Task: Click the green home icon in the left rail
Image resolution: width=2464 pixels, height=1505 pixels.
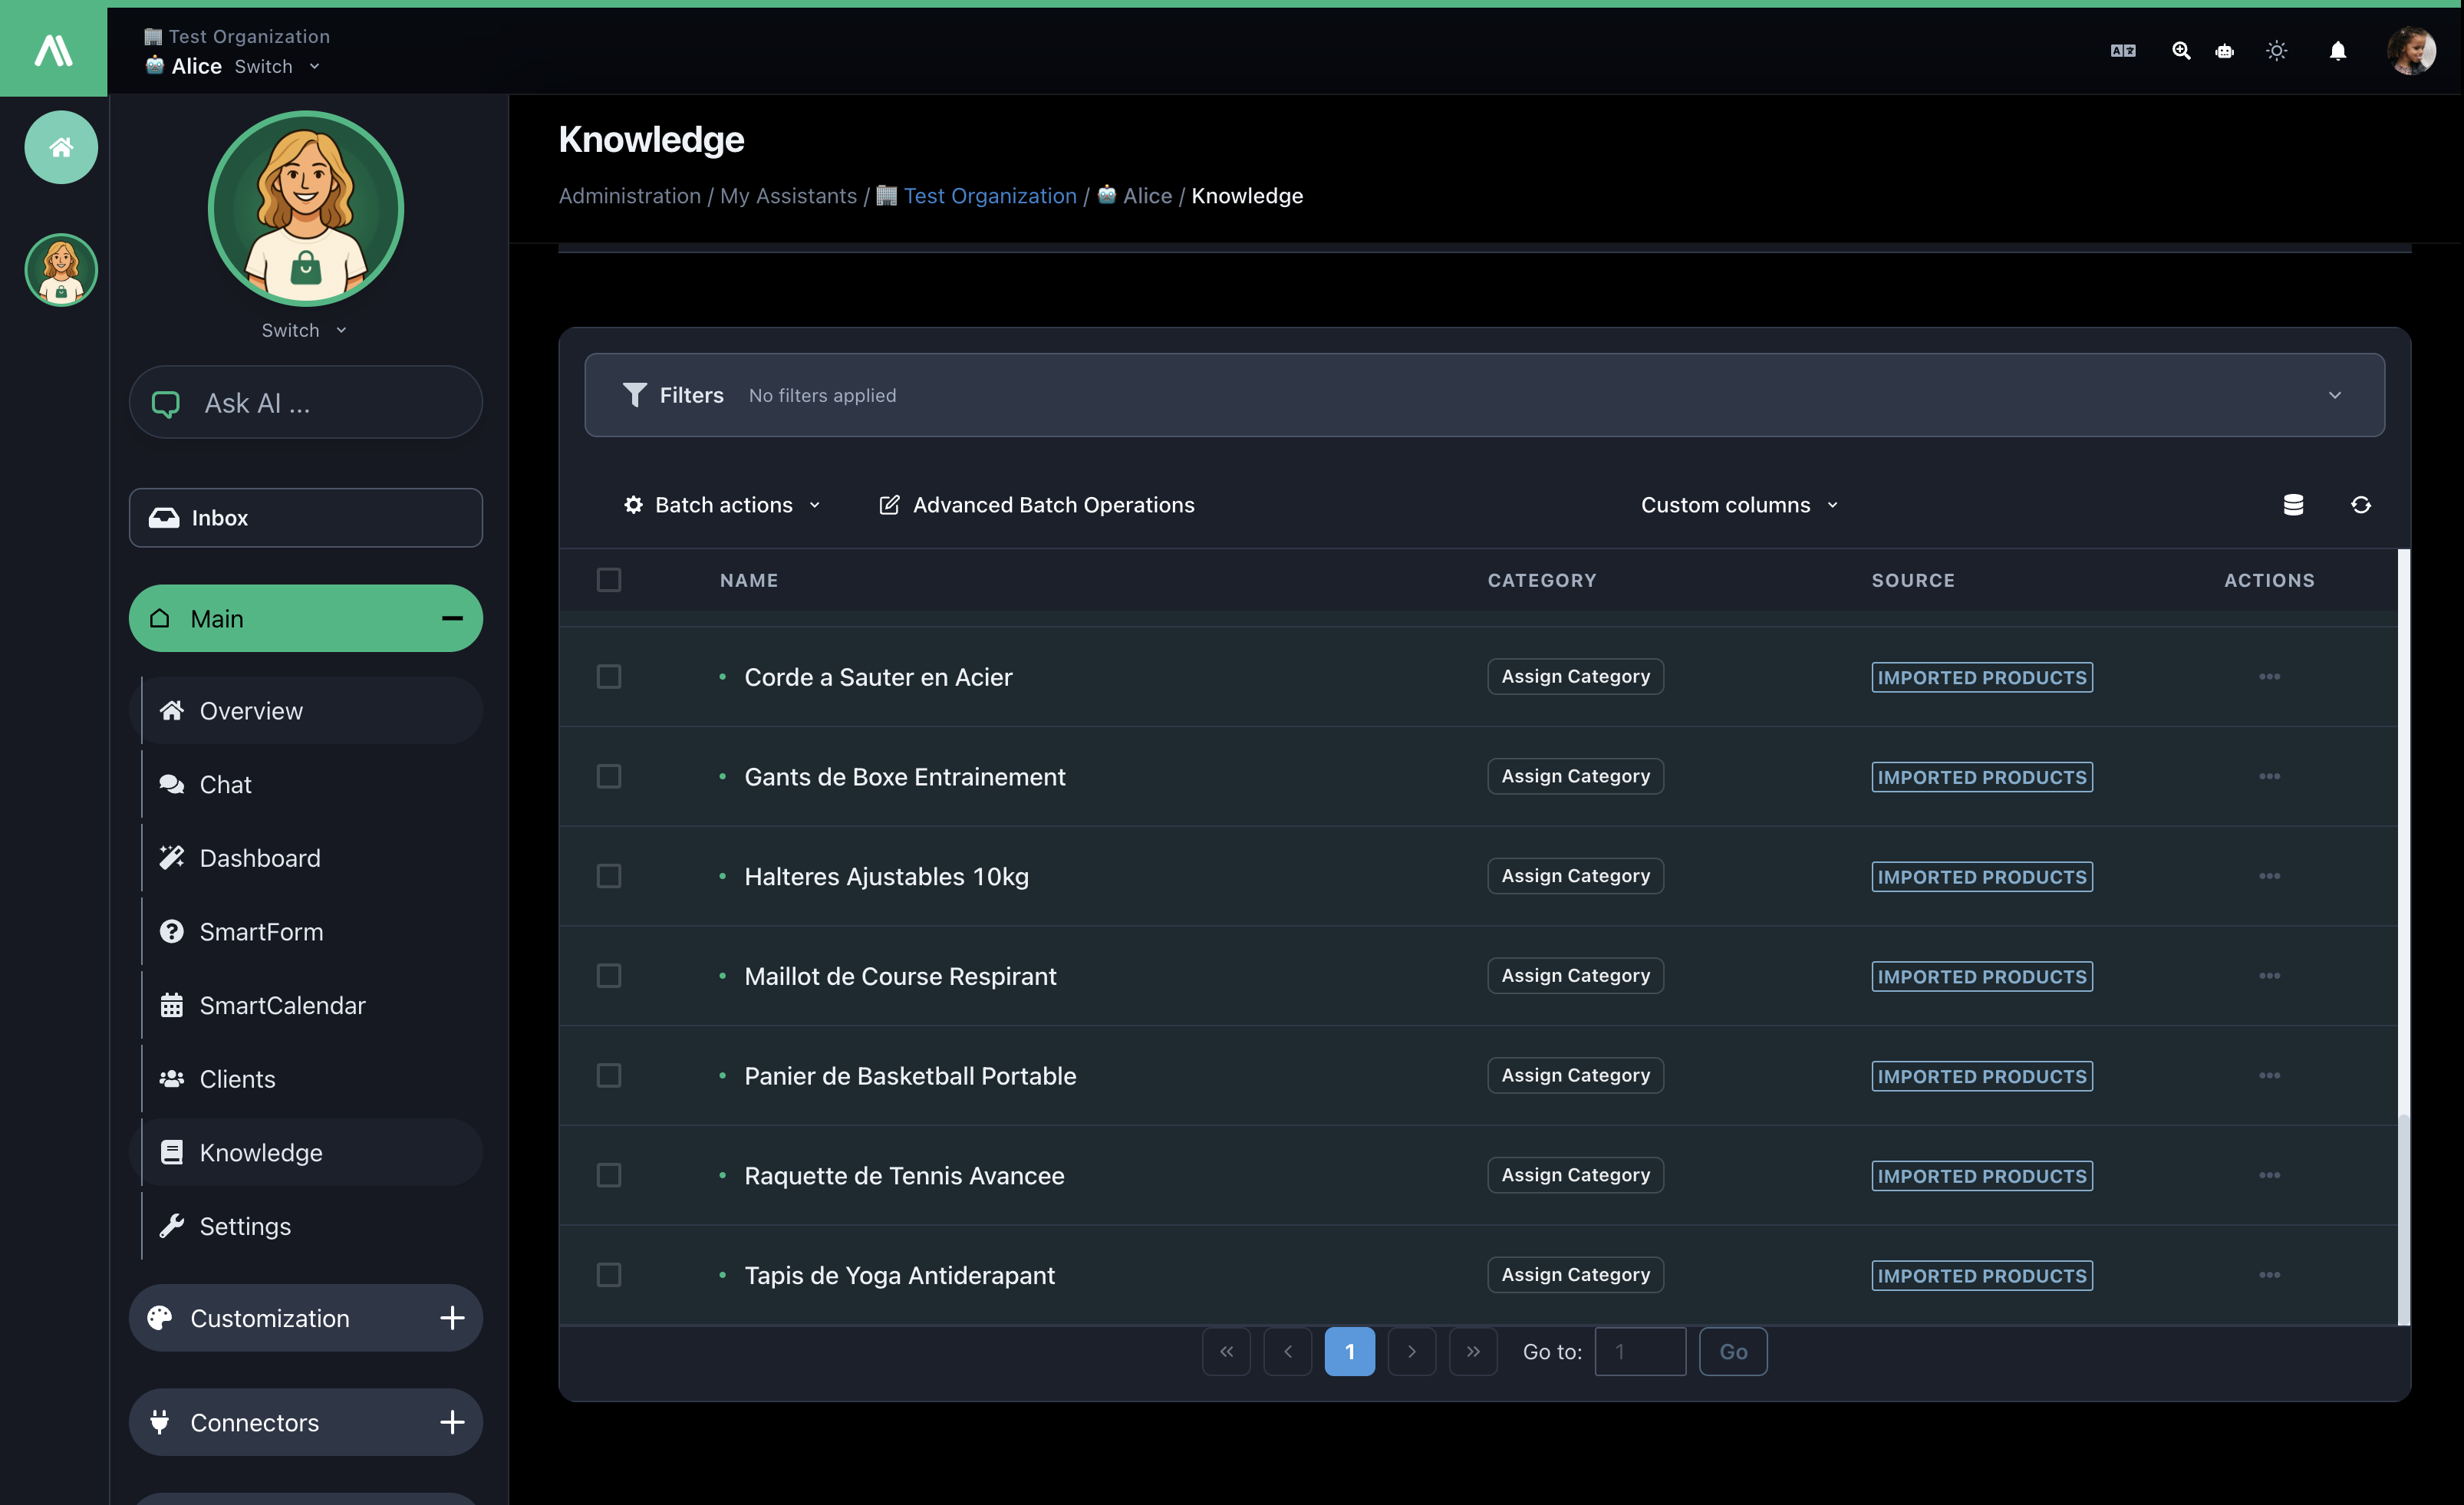Action: 60,147
